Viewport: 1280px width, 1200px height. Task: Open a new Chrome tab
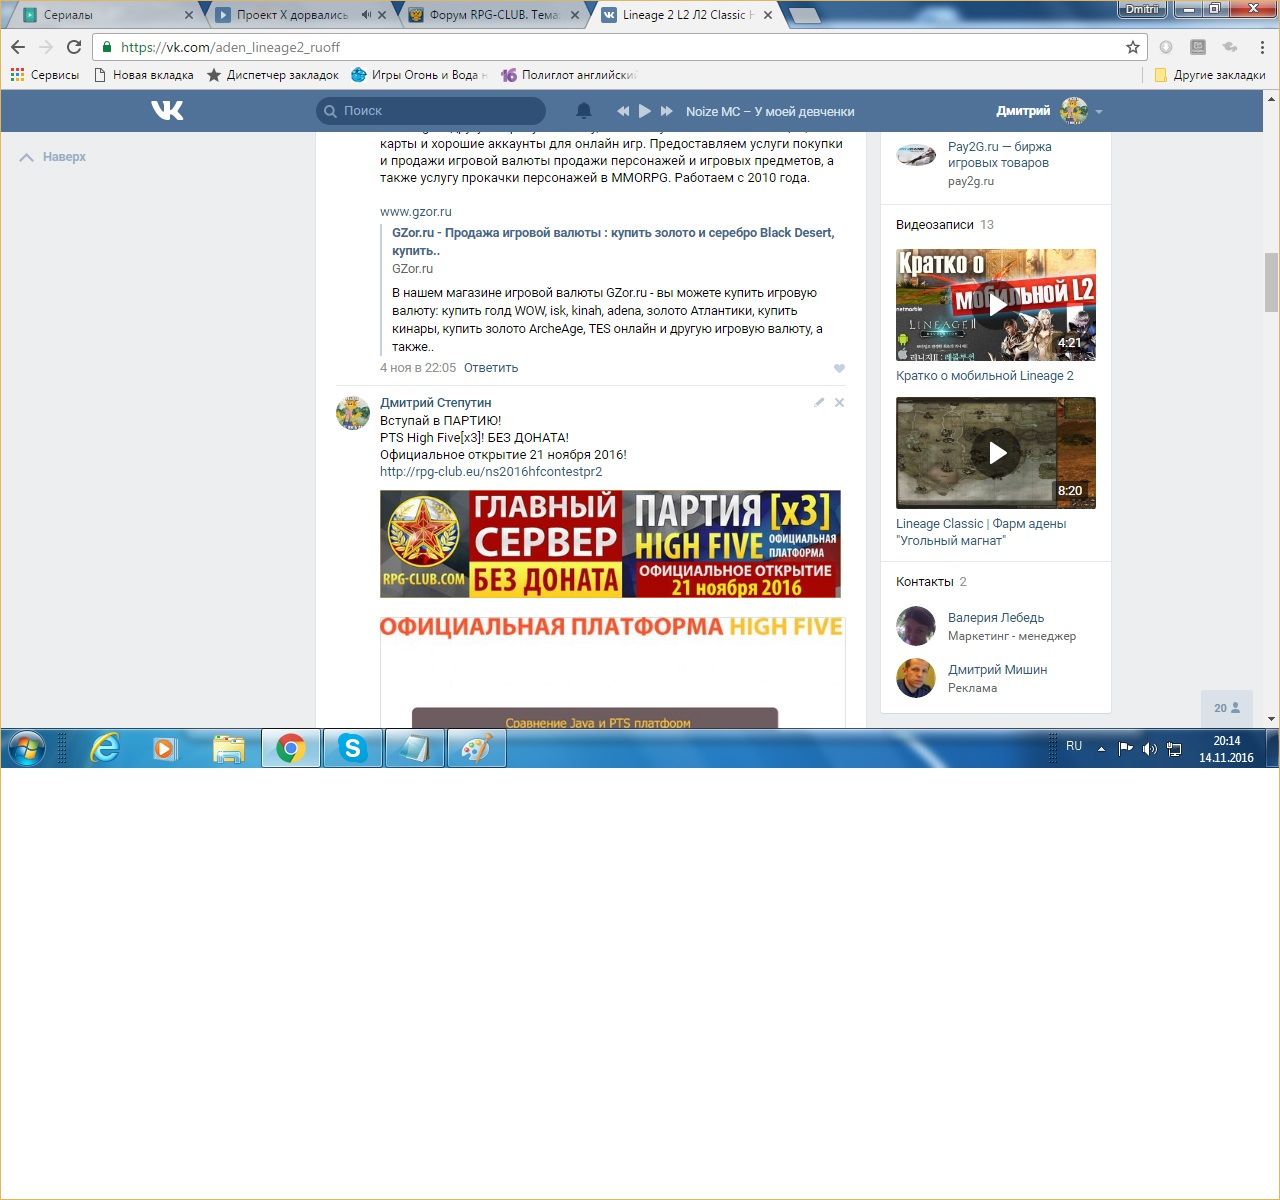point(804,15)
